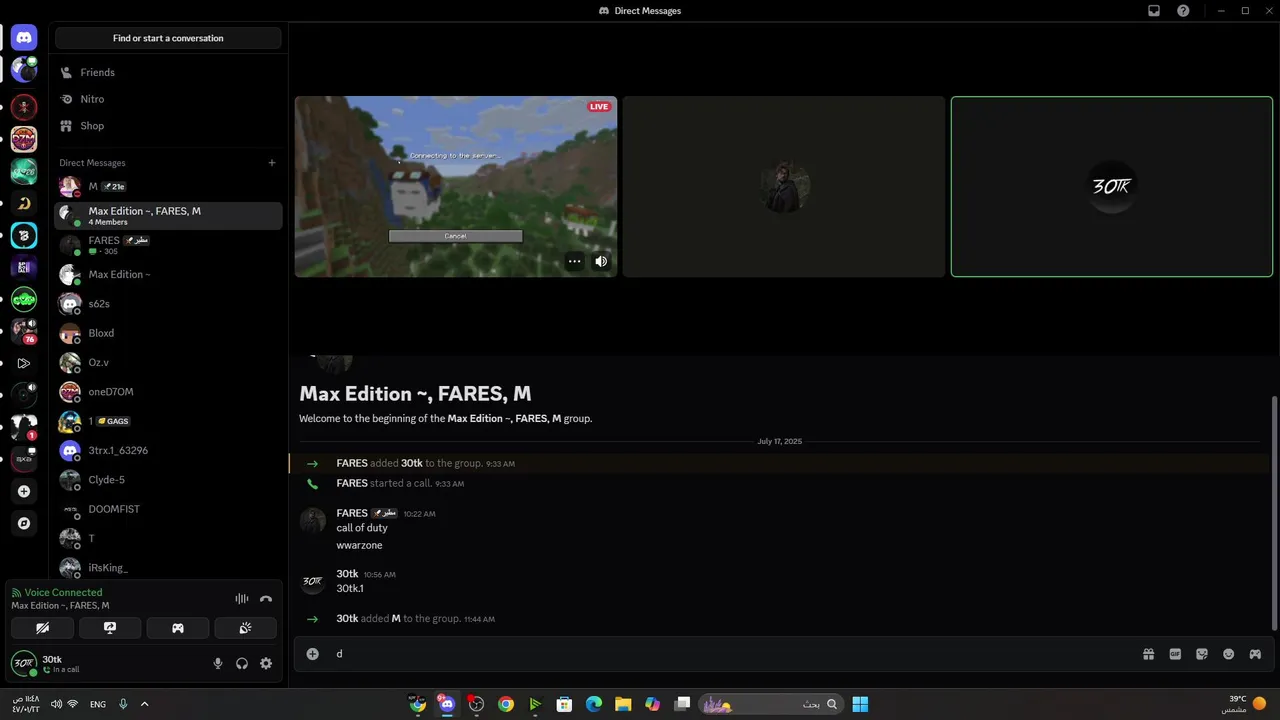This screenshot has width=1280, height=720.
Task: Open the GIF picker
Action: coord(1175,654)
